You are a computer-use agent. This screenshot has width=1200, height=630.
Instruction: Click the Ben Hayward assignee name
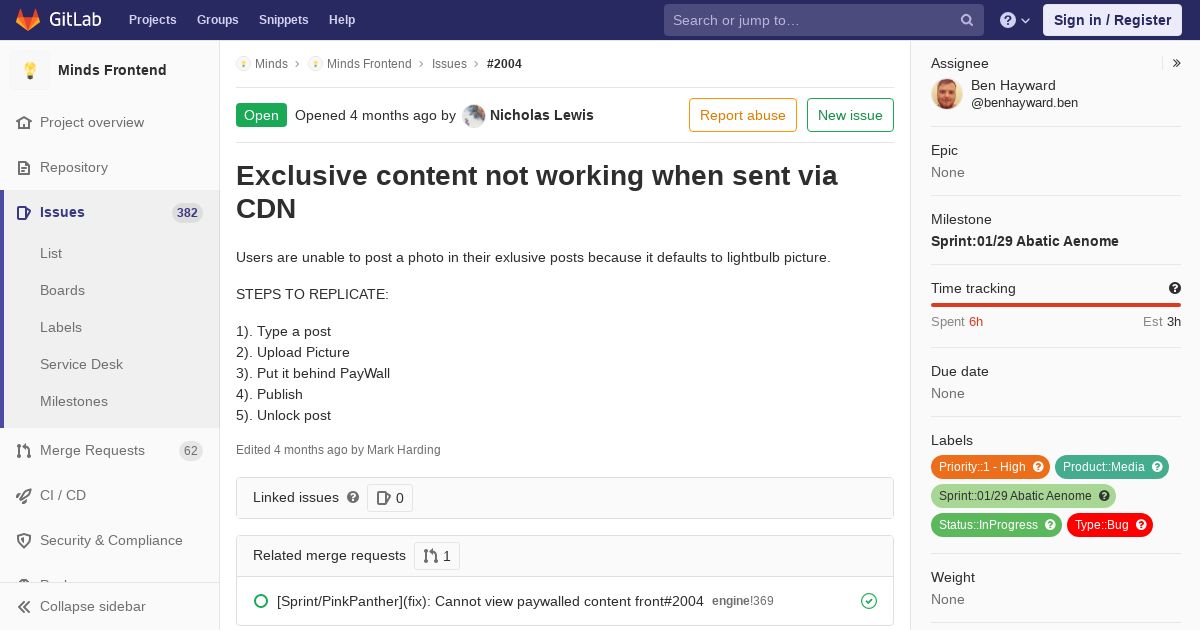click(x=1013, y=86)
